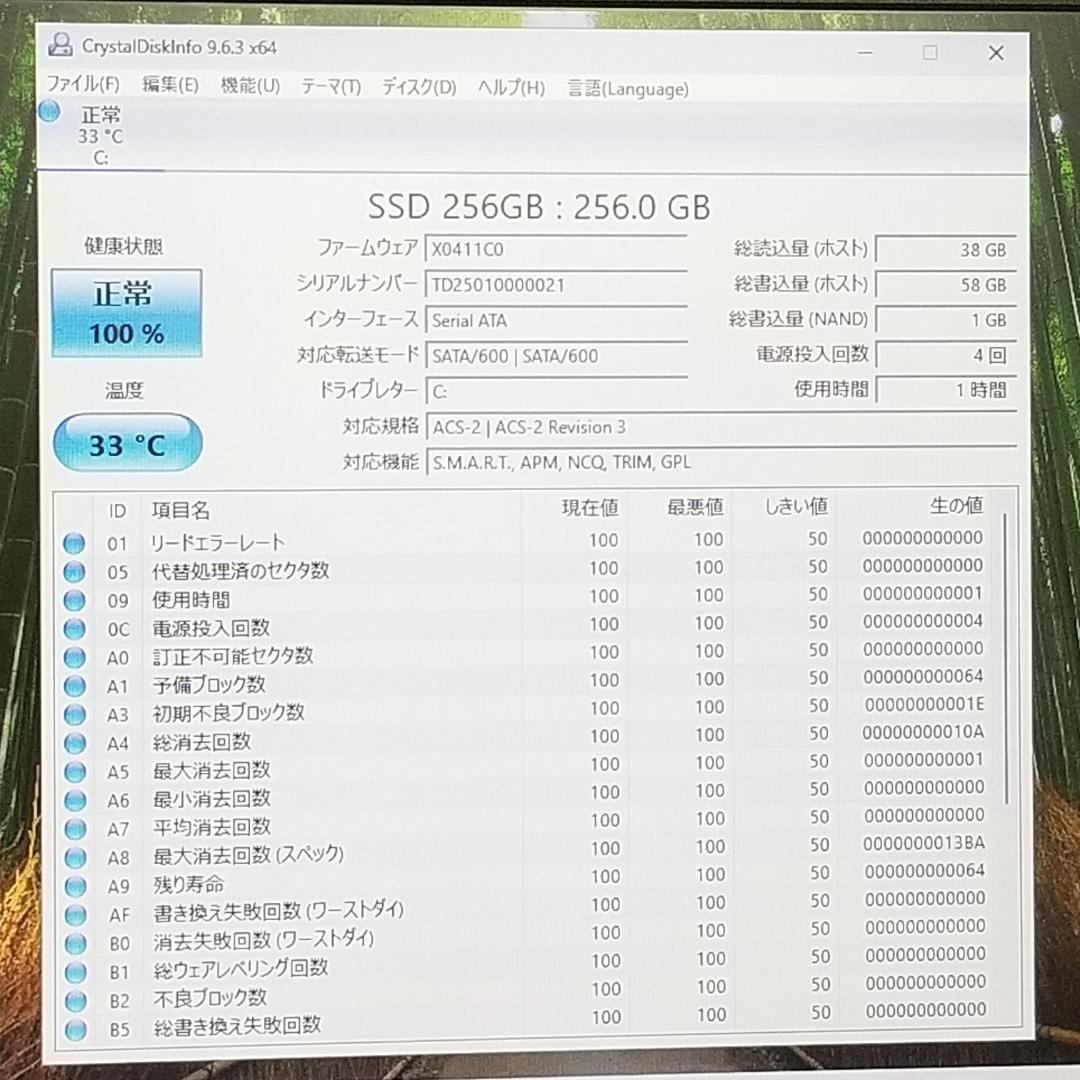Open the ヘルプ(H) menu

coord(512,87)
